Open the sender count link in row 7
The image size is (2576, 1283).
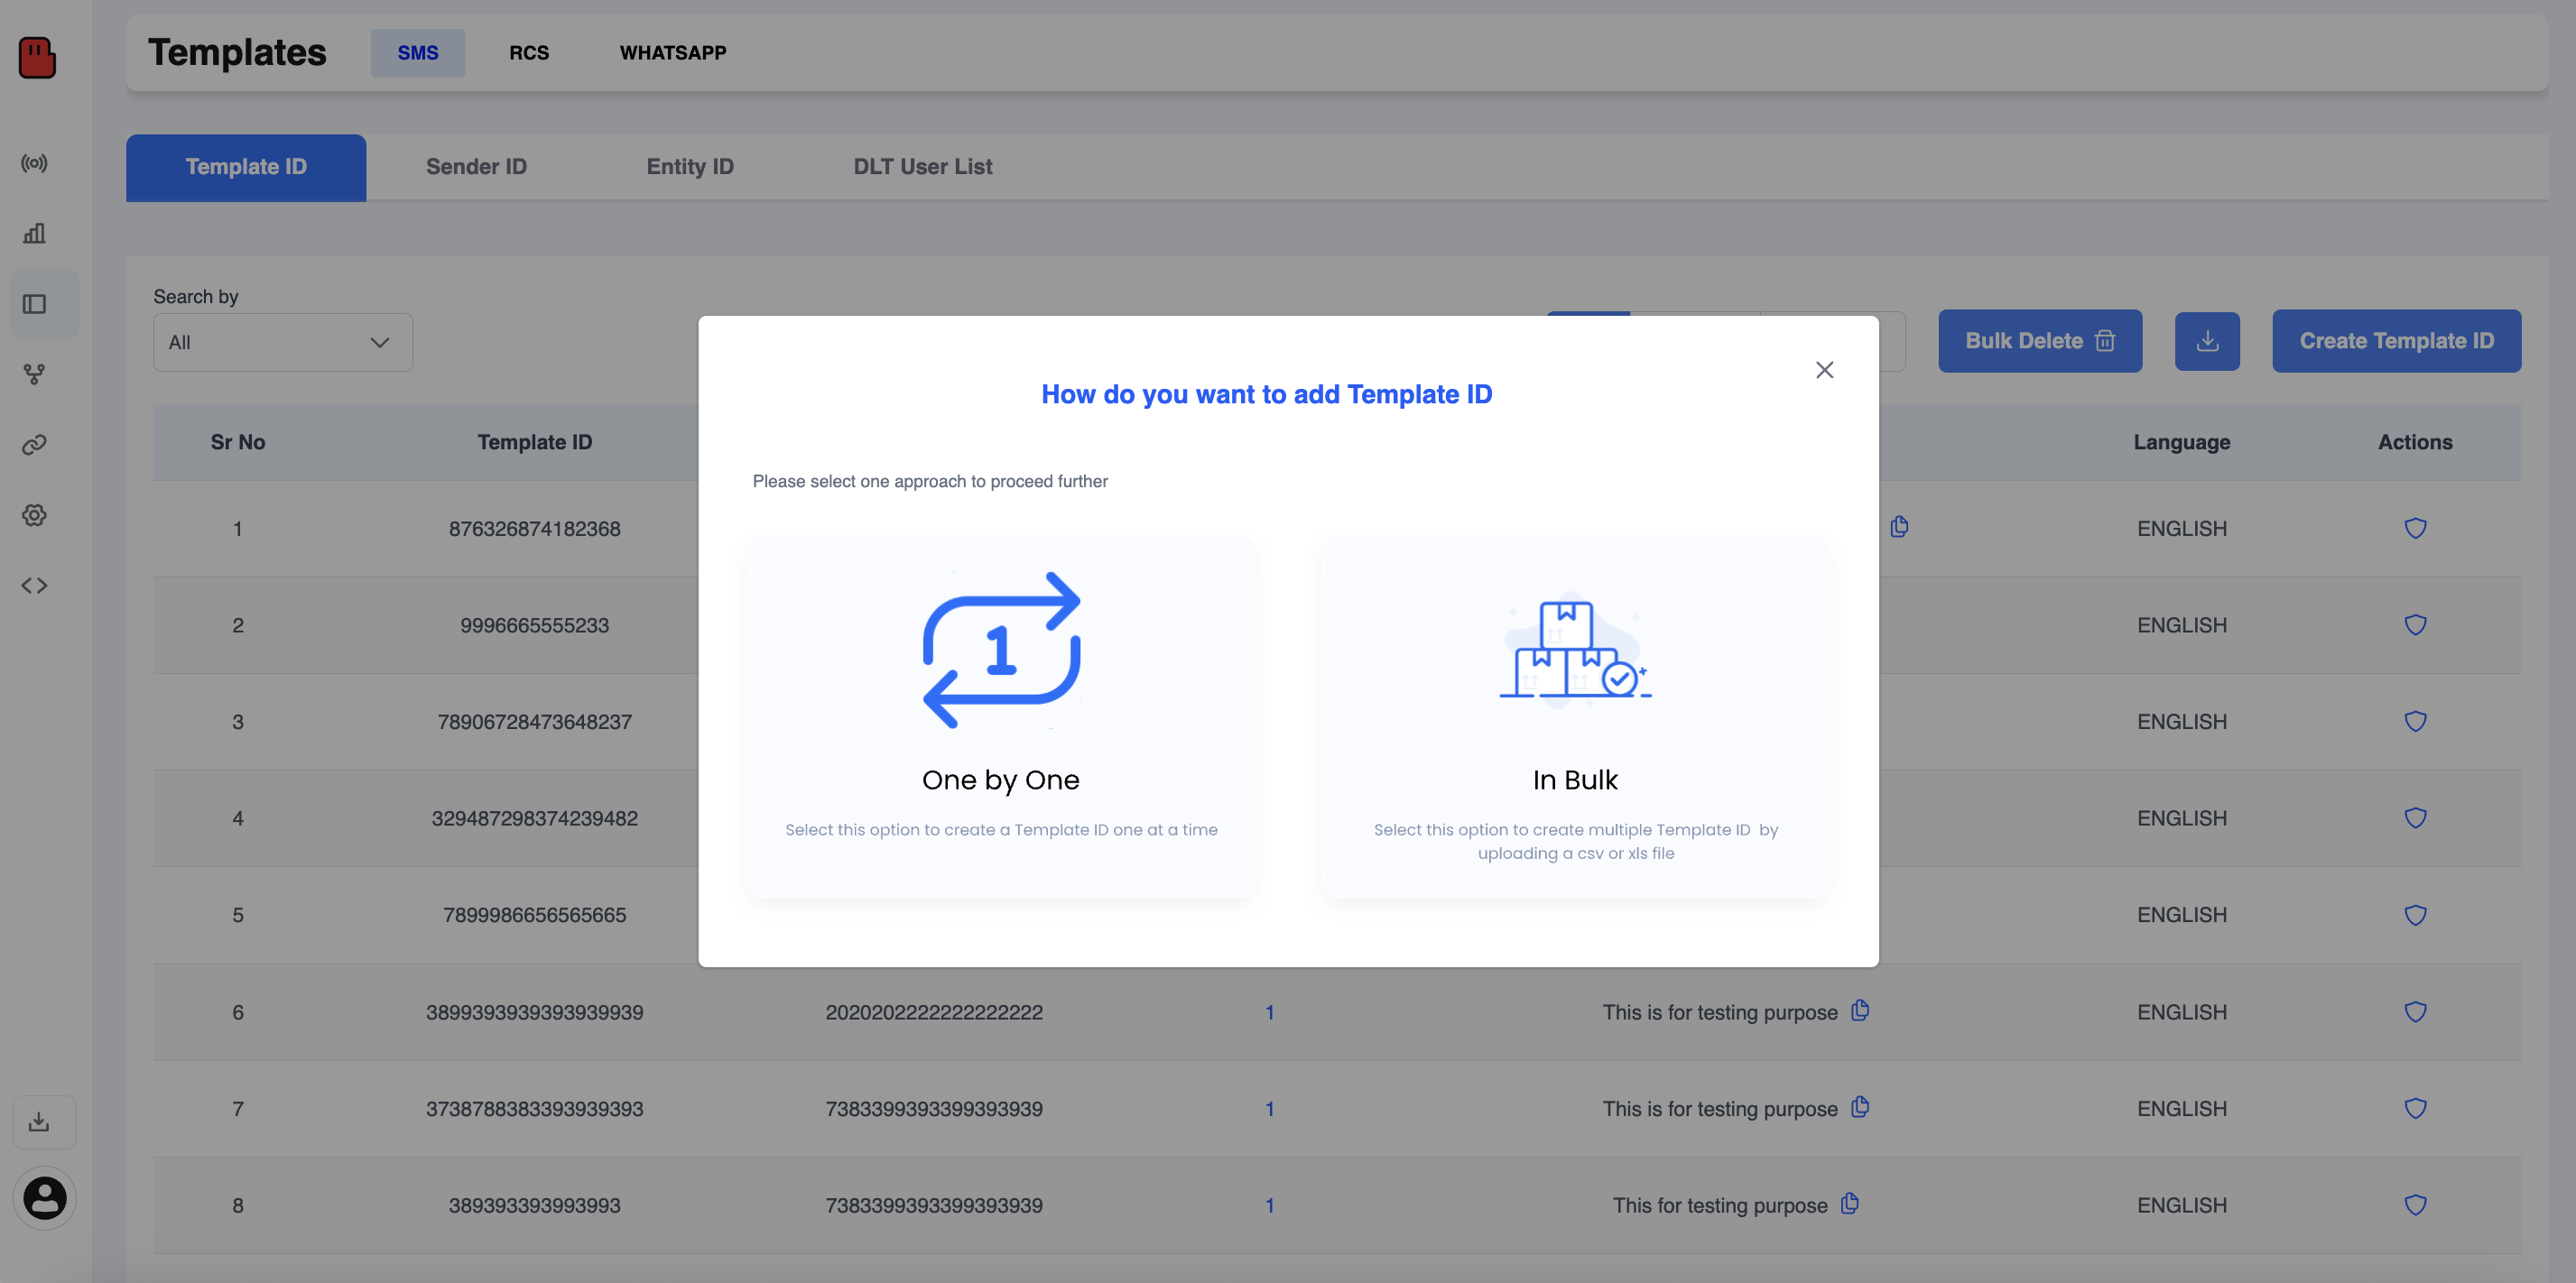pyautogui.click(x=1269, y=1109)
